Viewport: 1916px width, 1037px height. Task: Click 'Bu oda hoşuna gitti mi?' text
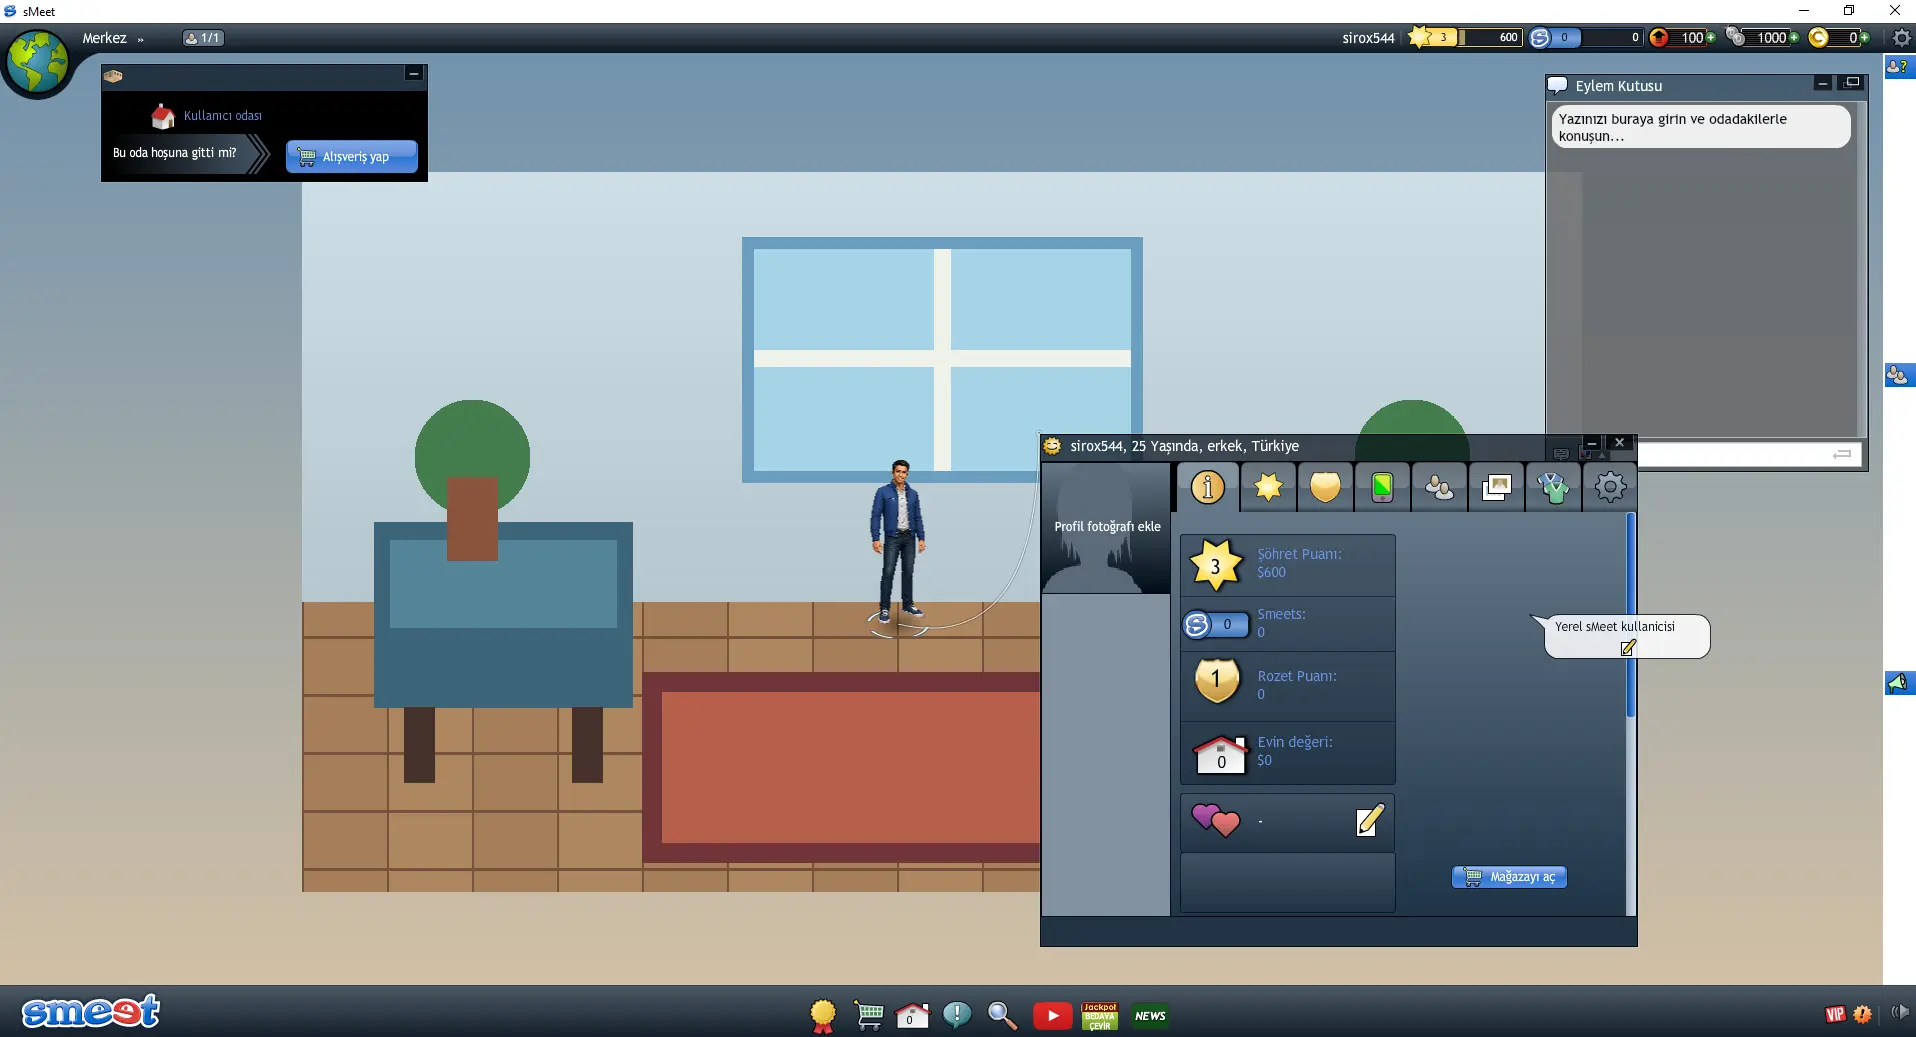pos(175,153)
